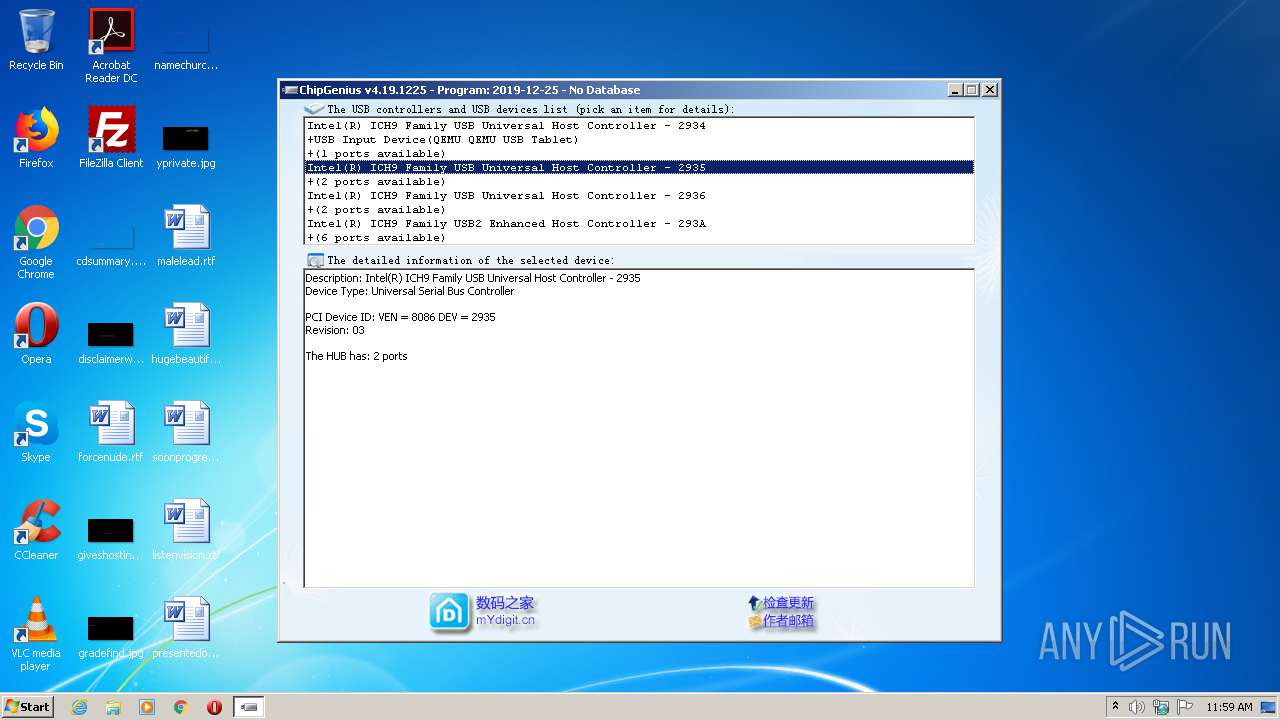Select ICH9 USB Universal Host Controller 2934
The image size is (1280, 720).
pyautogui.click(x=639, y=126)
